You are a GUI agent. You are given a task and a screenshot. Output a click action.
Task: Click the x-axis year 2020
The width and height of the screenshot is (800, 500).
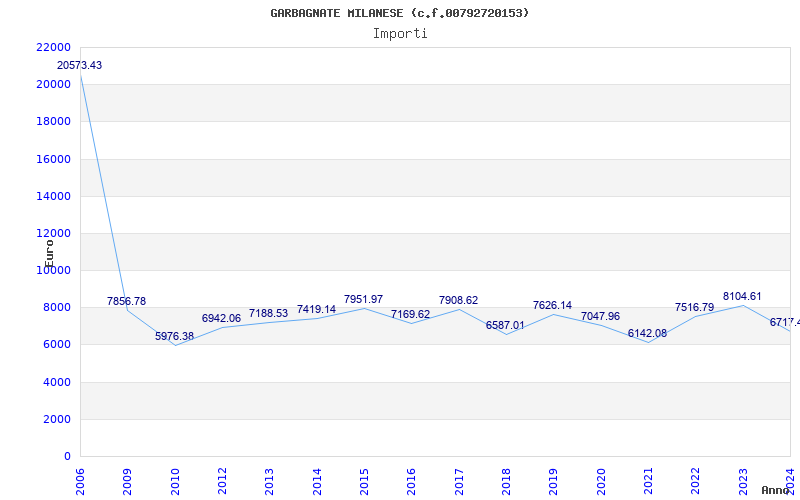601,482
